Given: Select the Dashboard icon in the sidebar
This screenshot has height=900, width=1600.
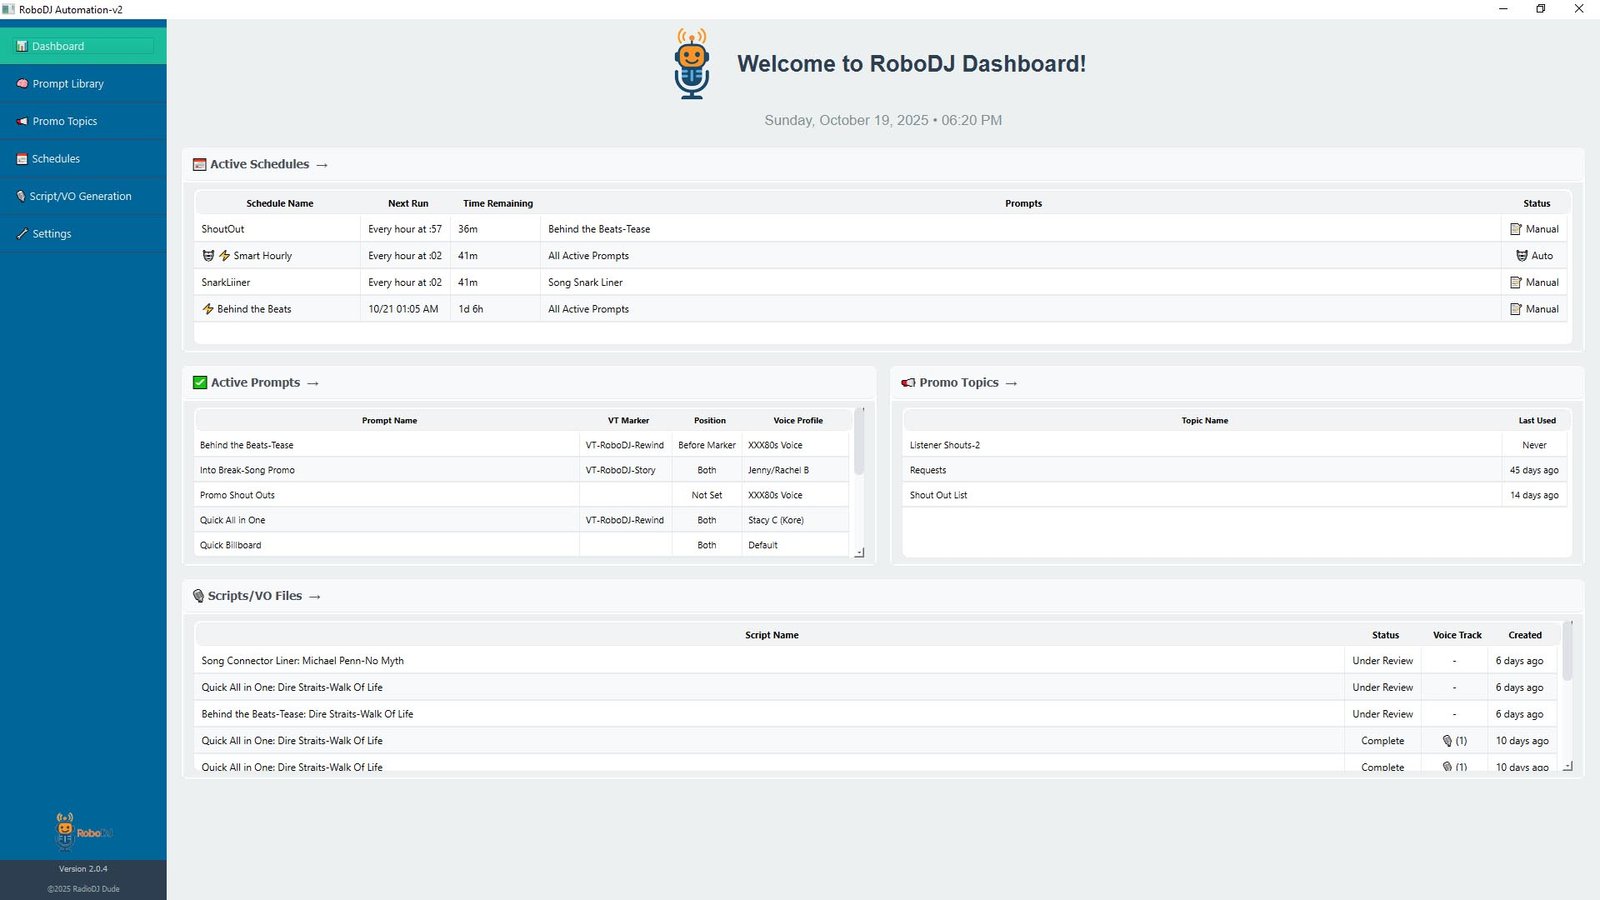Looking at the screenshot, I should [x=22, y=46].
